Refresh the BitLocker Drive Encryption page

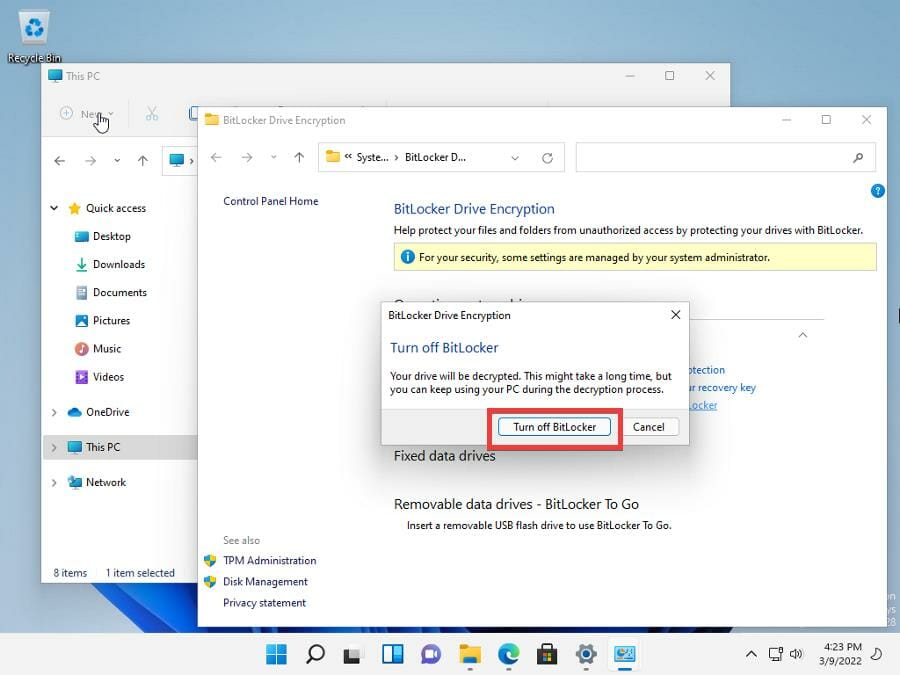546,157
